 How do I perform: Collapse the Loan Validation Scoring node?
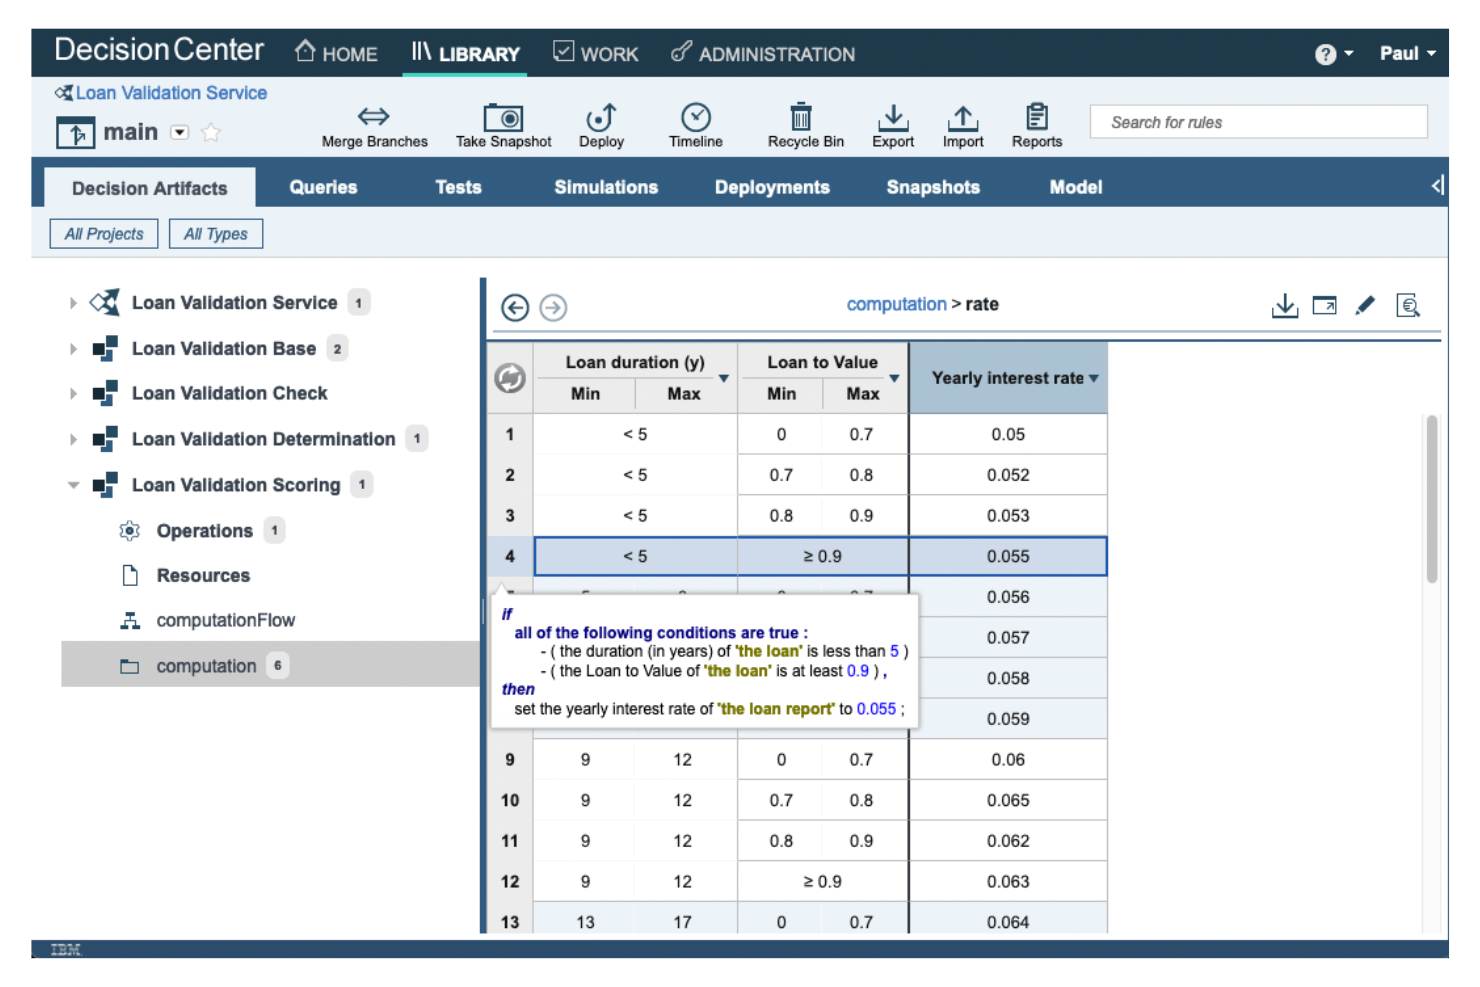73,485
